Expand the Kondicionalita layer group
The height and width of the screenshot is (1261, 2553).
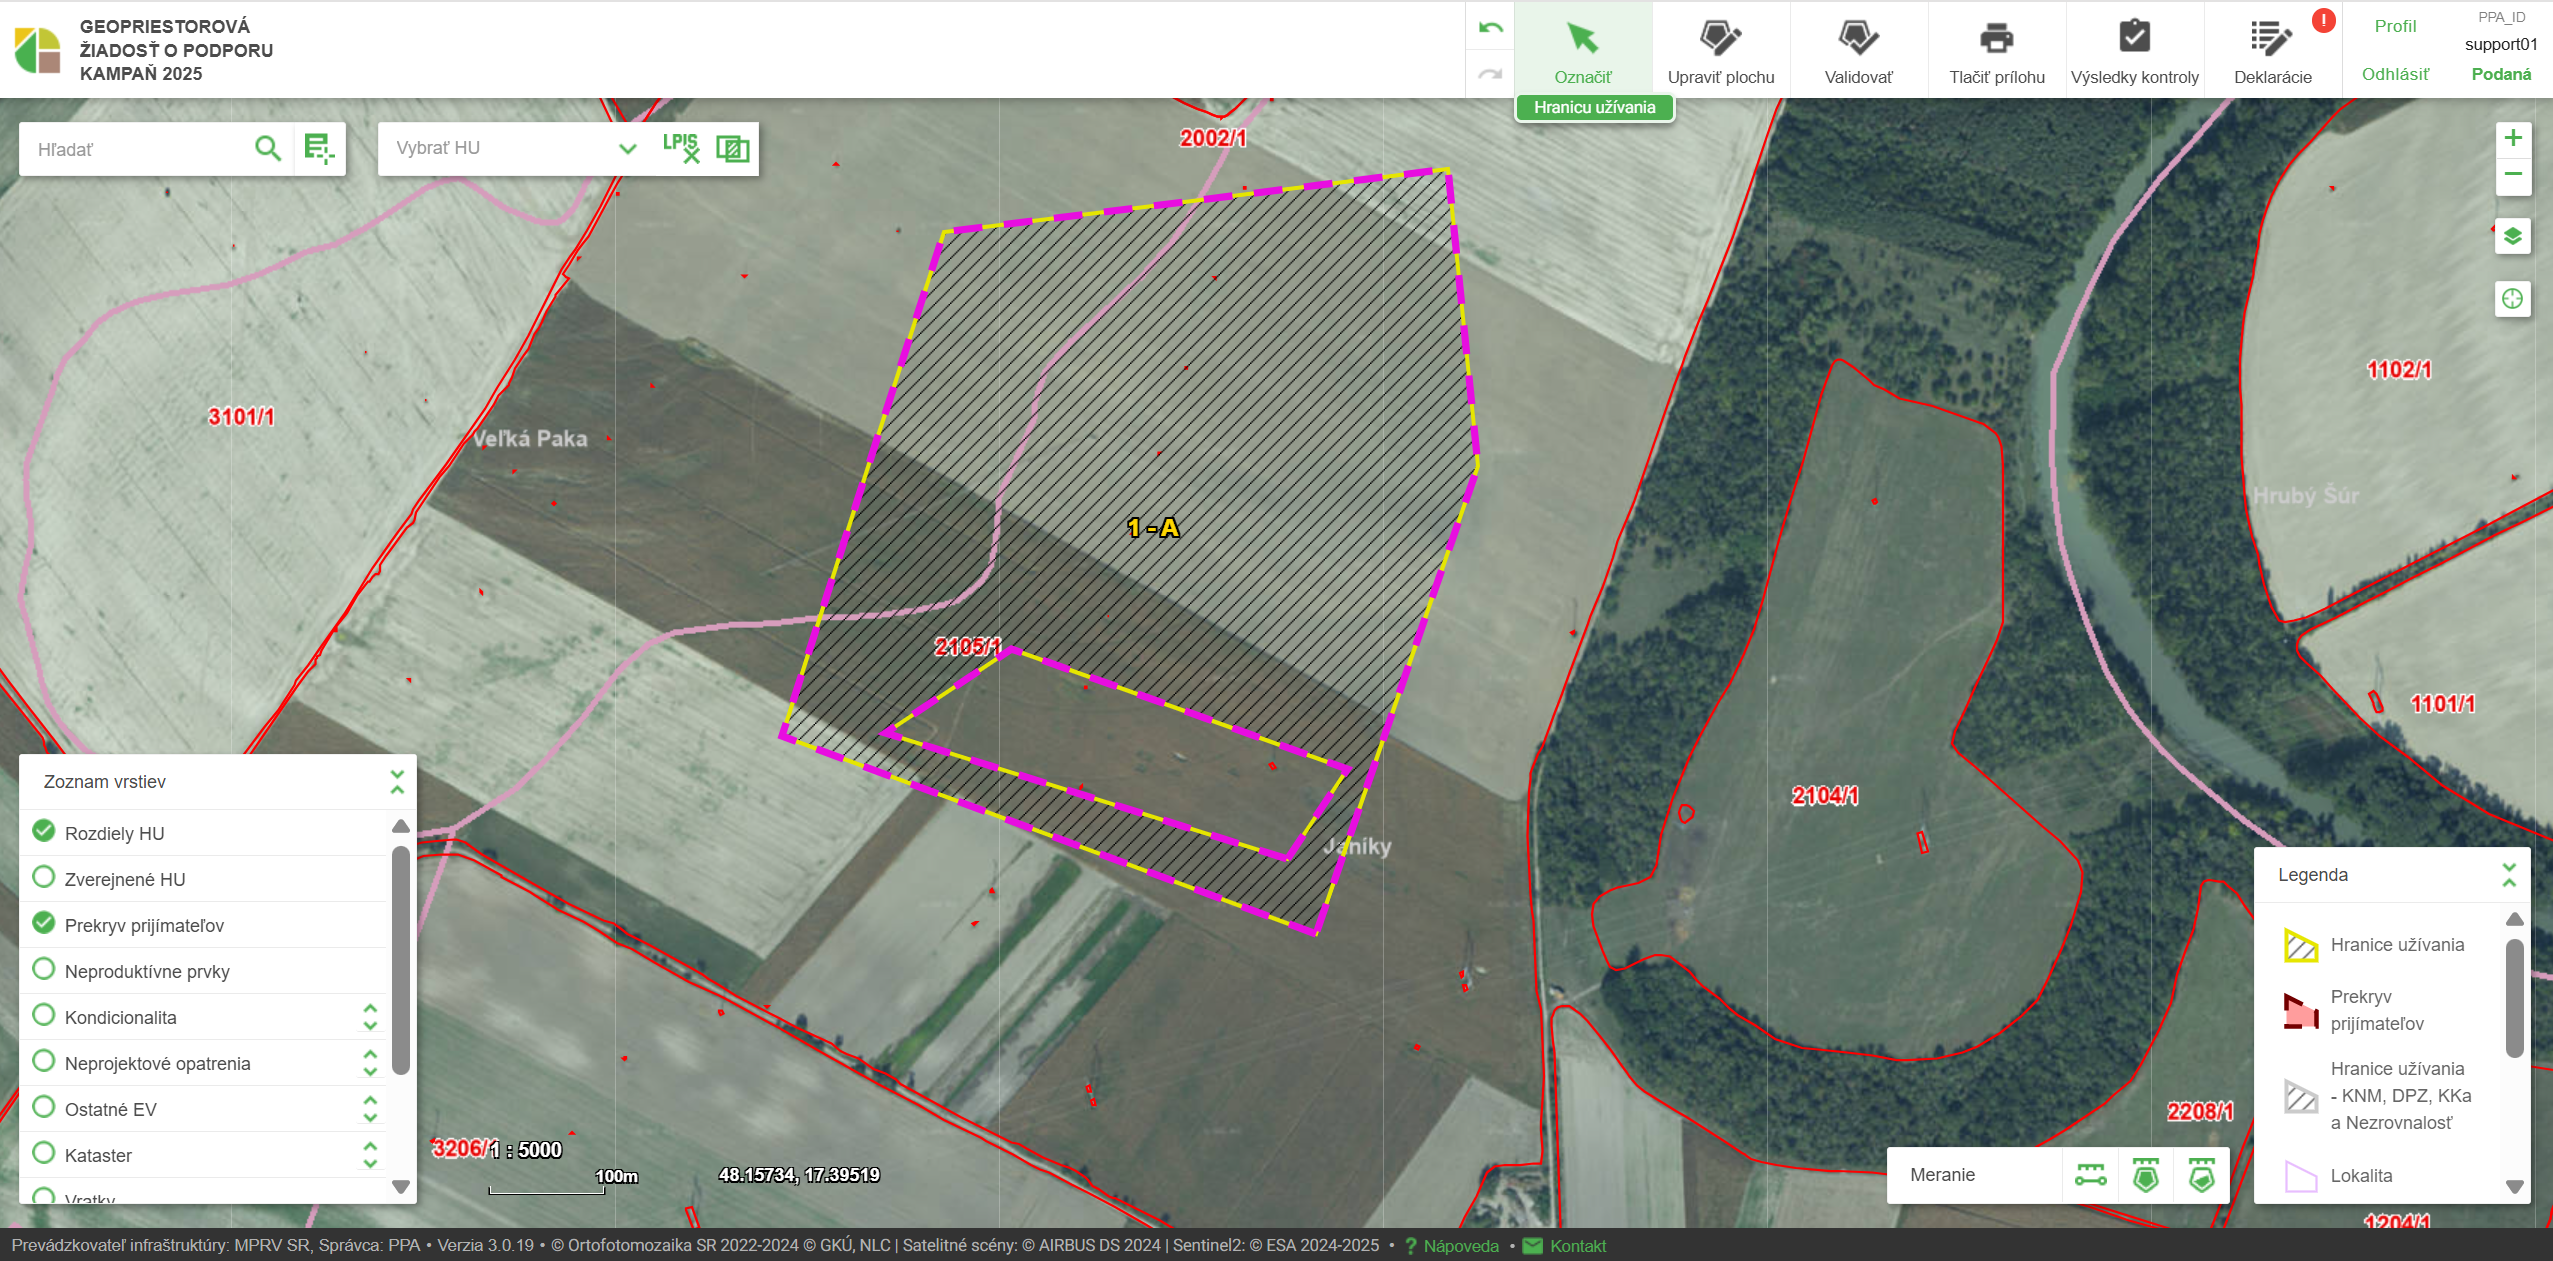pos(370,1017)
